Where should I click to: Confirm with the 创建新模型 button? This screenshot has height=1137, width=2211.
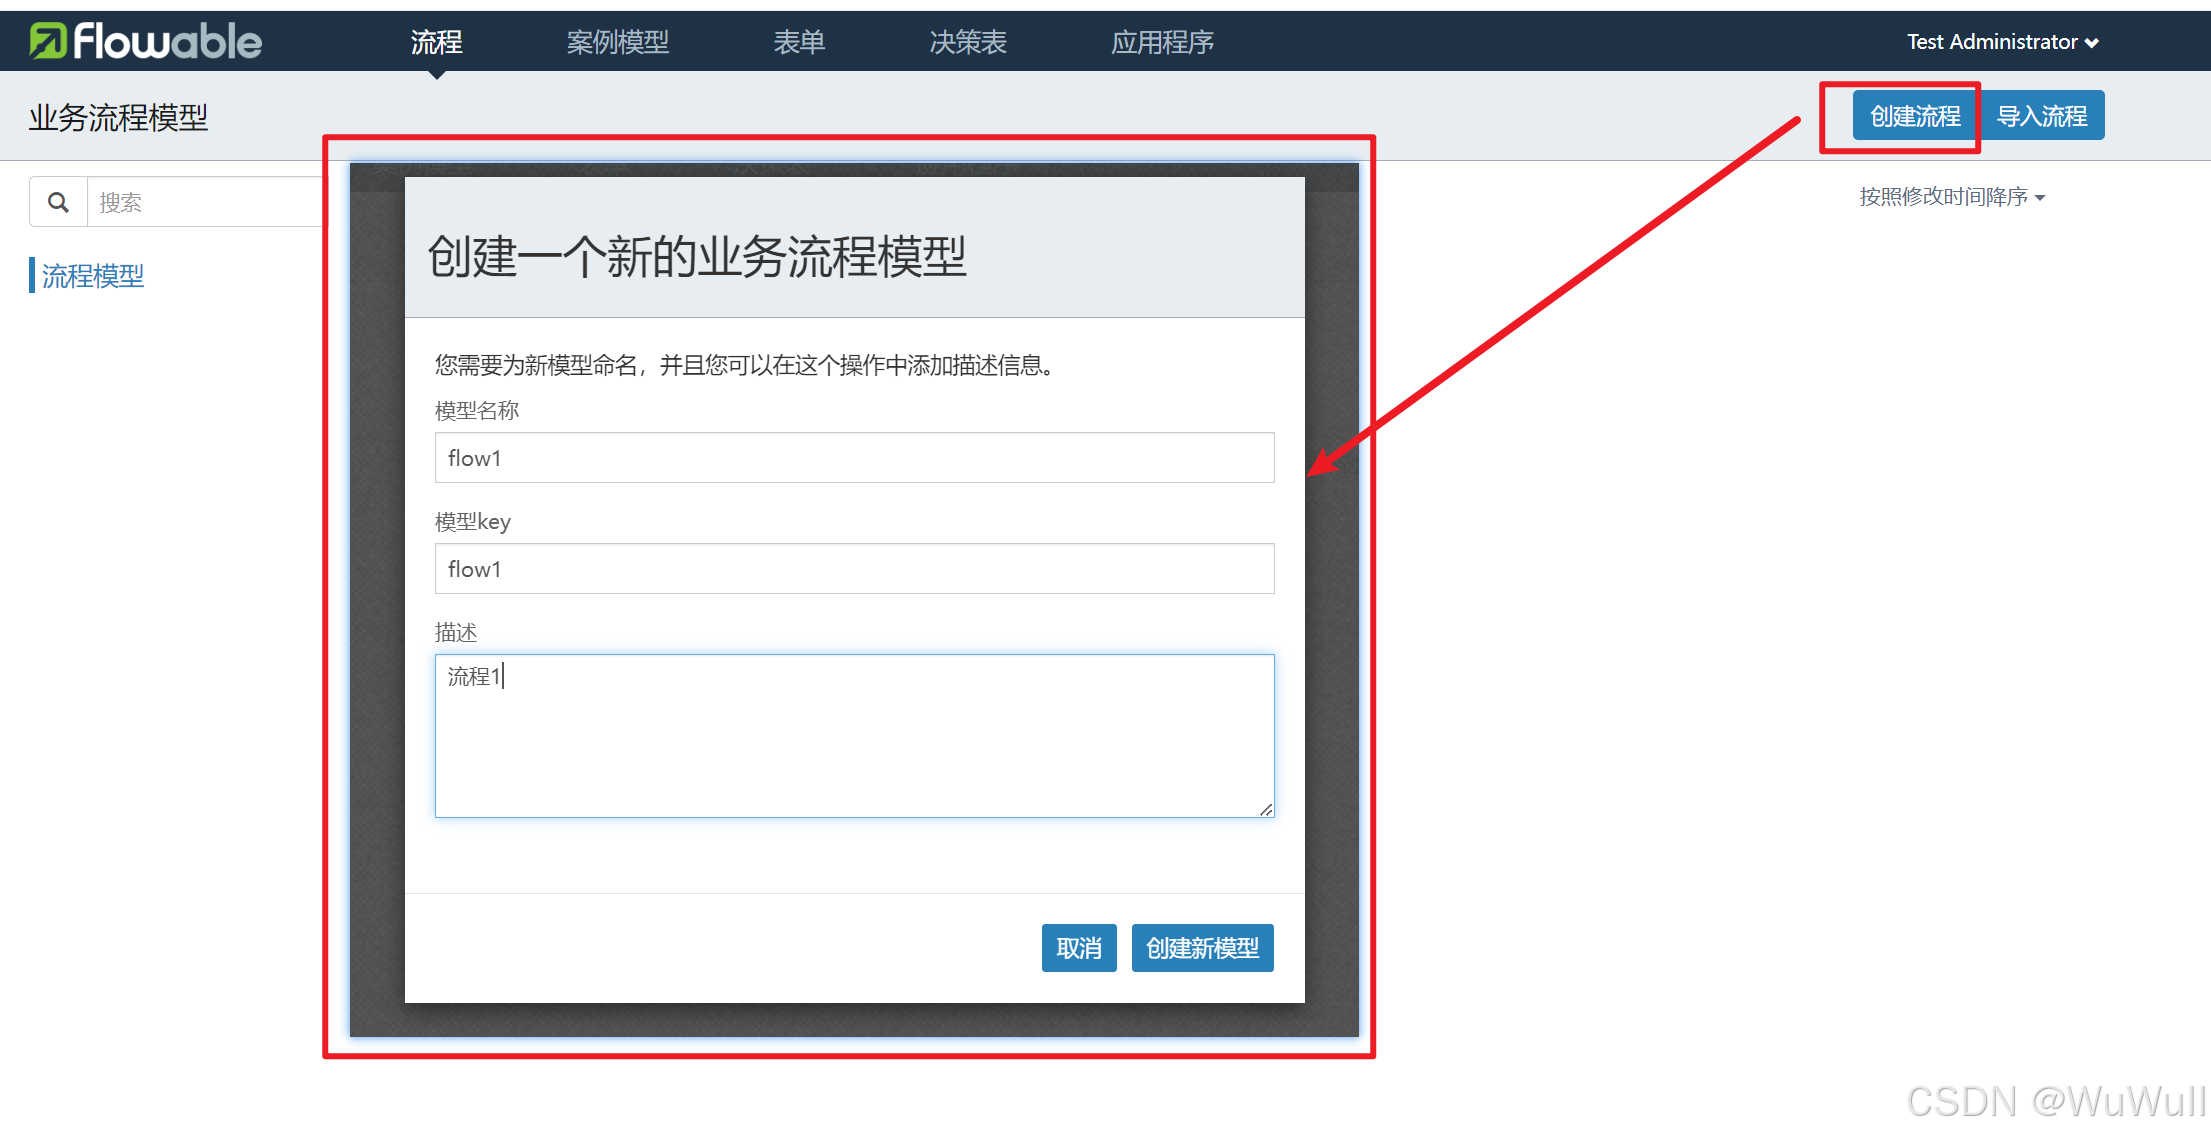pos(1202,948)
